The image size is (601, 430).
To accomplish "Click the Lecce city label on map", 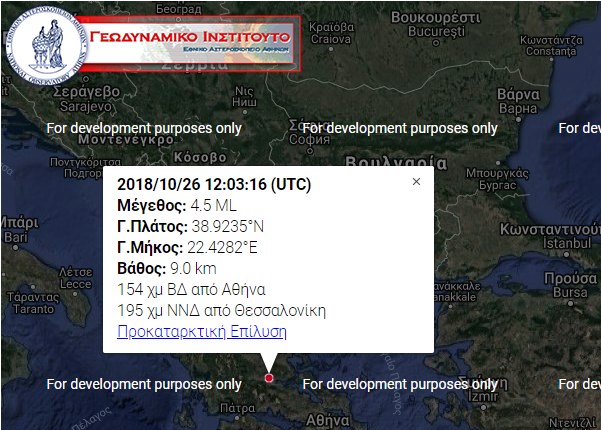I will point(76,284).
